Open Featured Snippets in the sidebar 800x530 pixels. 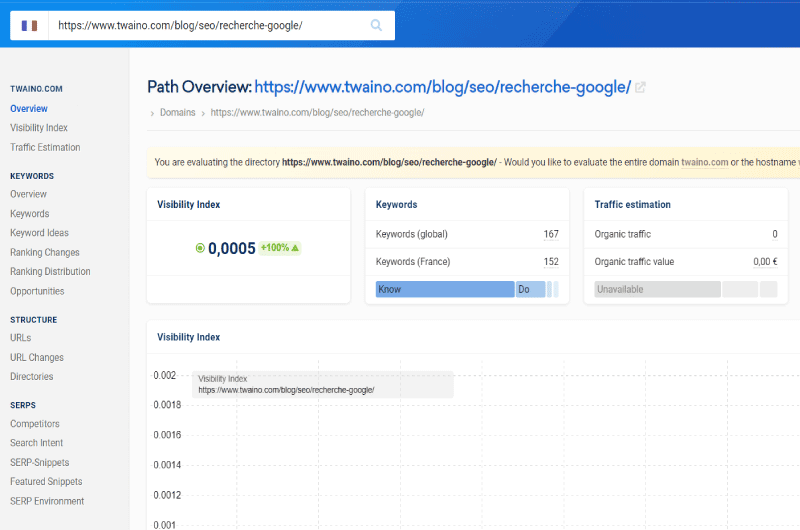(x=46, y=482)
